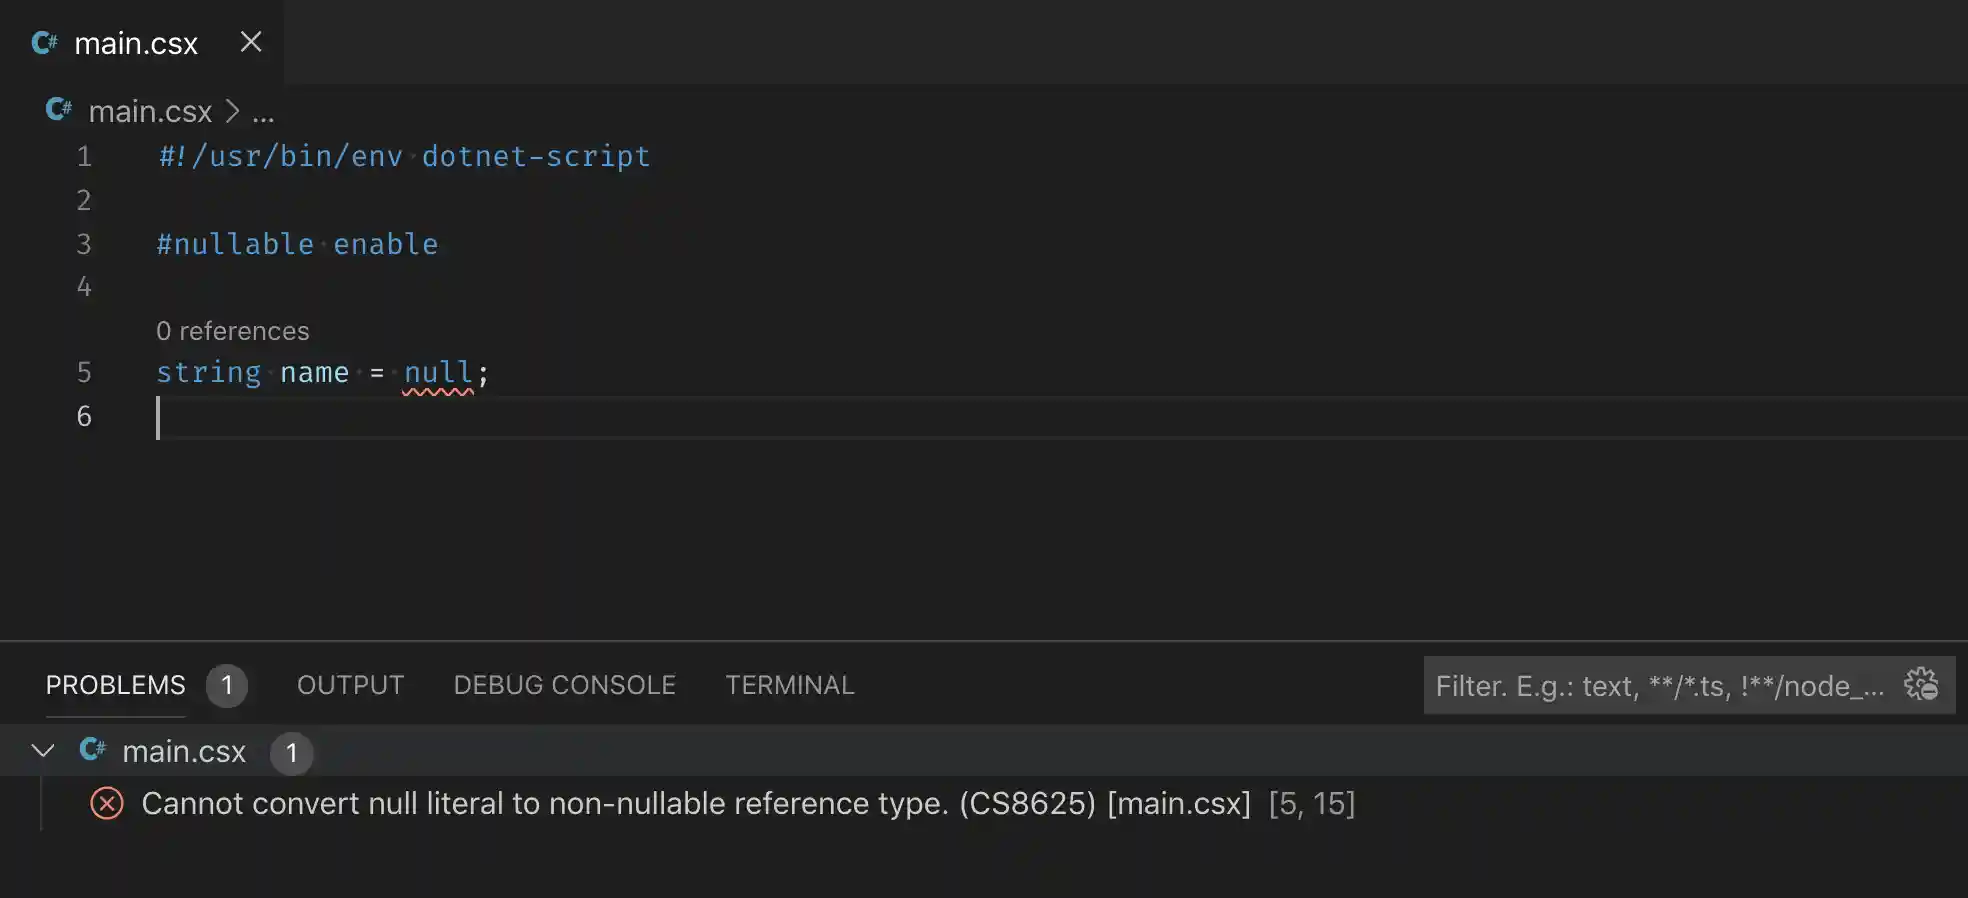The image size is (1968, 898).
Task: Collapse the main.csx problems group
Action: 43,751
